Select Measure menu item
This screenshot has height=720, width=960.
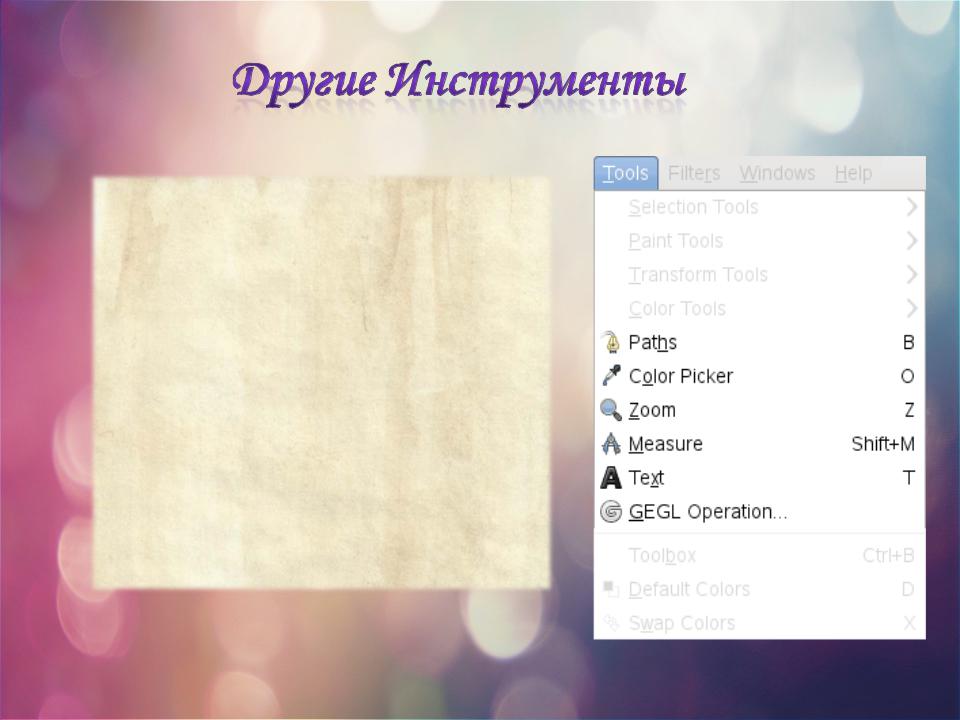point(759,443)
